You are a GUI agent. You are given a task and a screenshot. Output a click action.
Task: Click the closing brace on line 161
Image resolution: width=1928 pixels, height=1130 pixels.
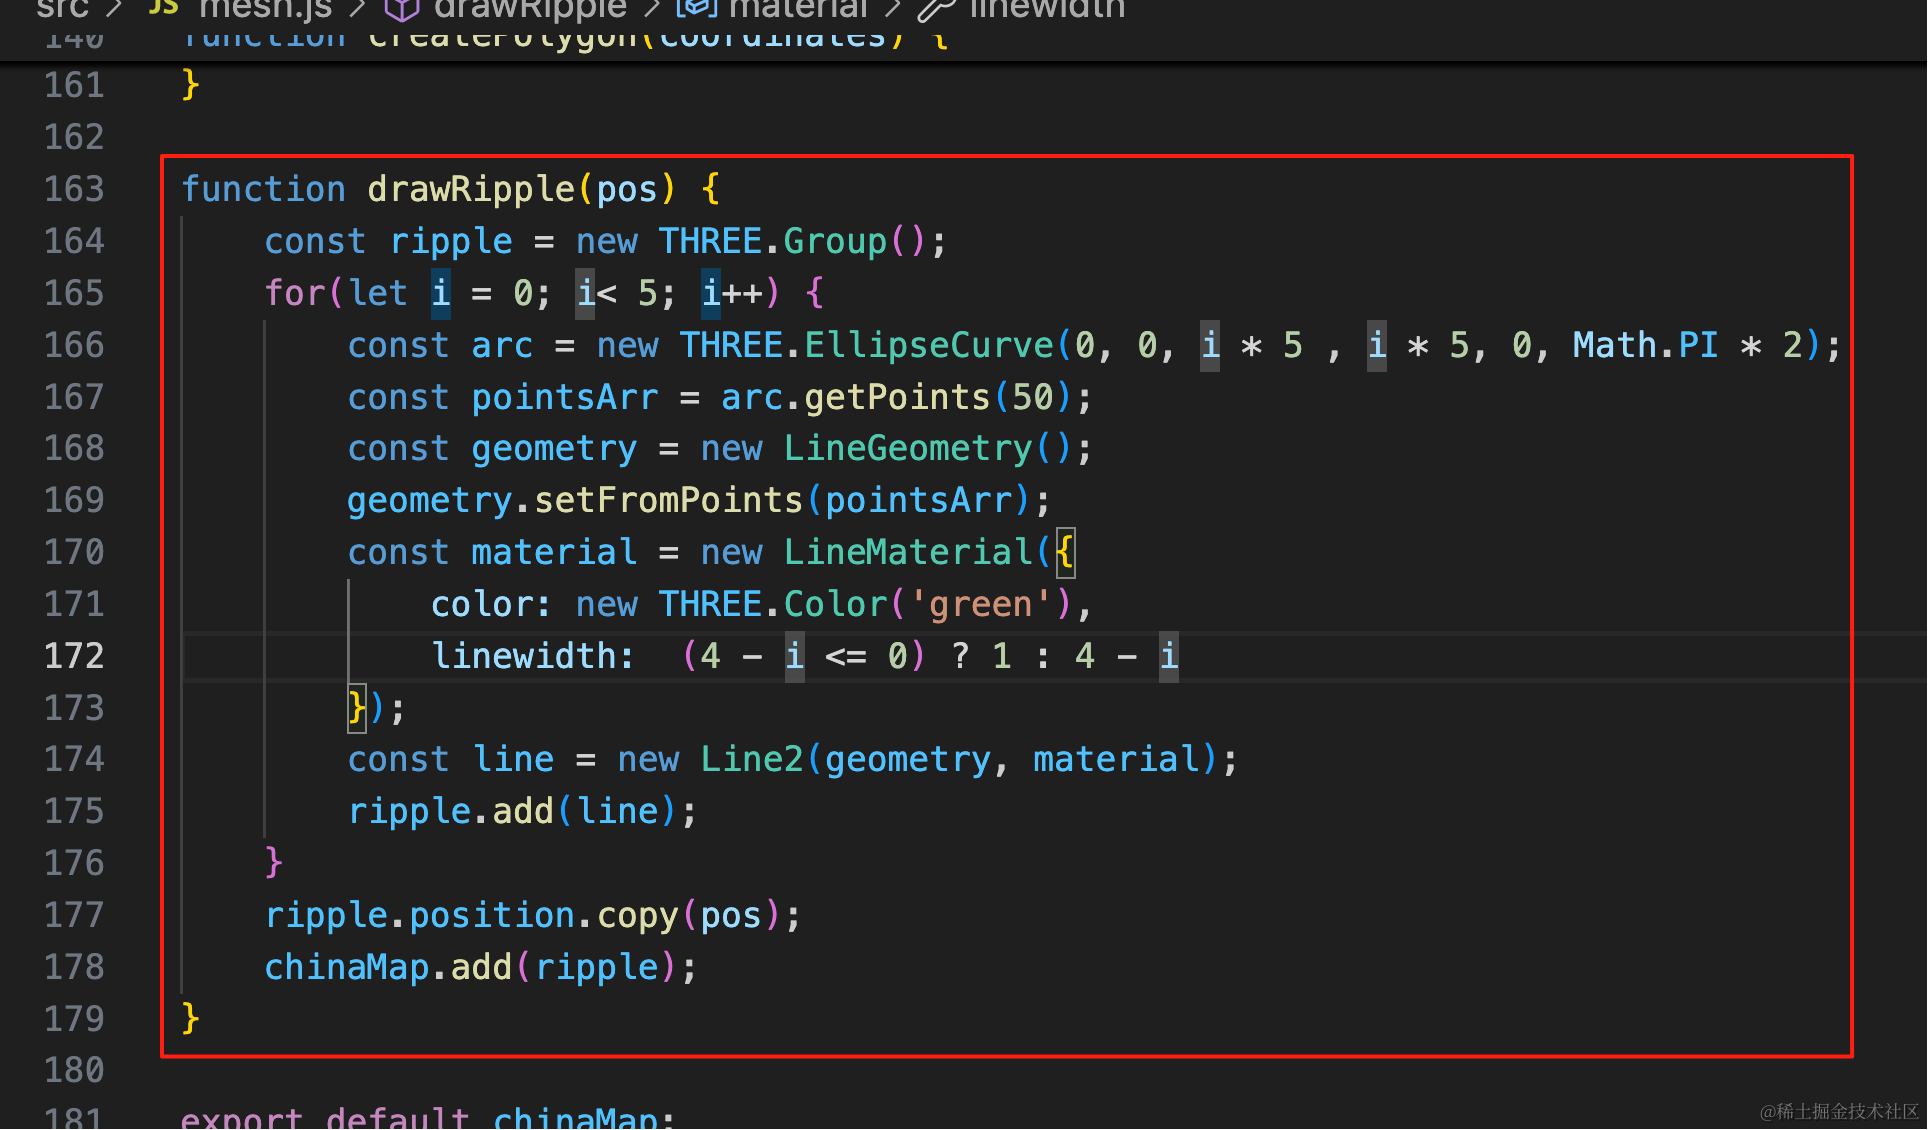pyautogui.click(x=191, y=85)
